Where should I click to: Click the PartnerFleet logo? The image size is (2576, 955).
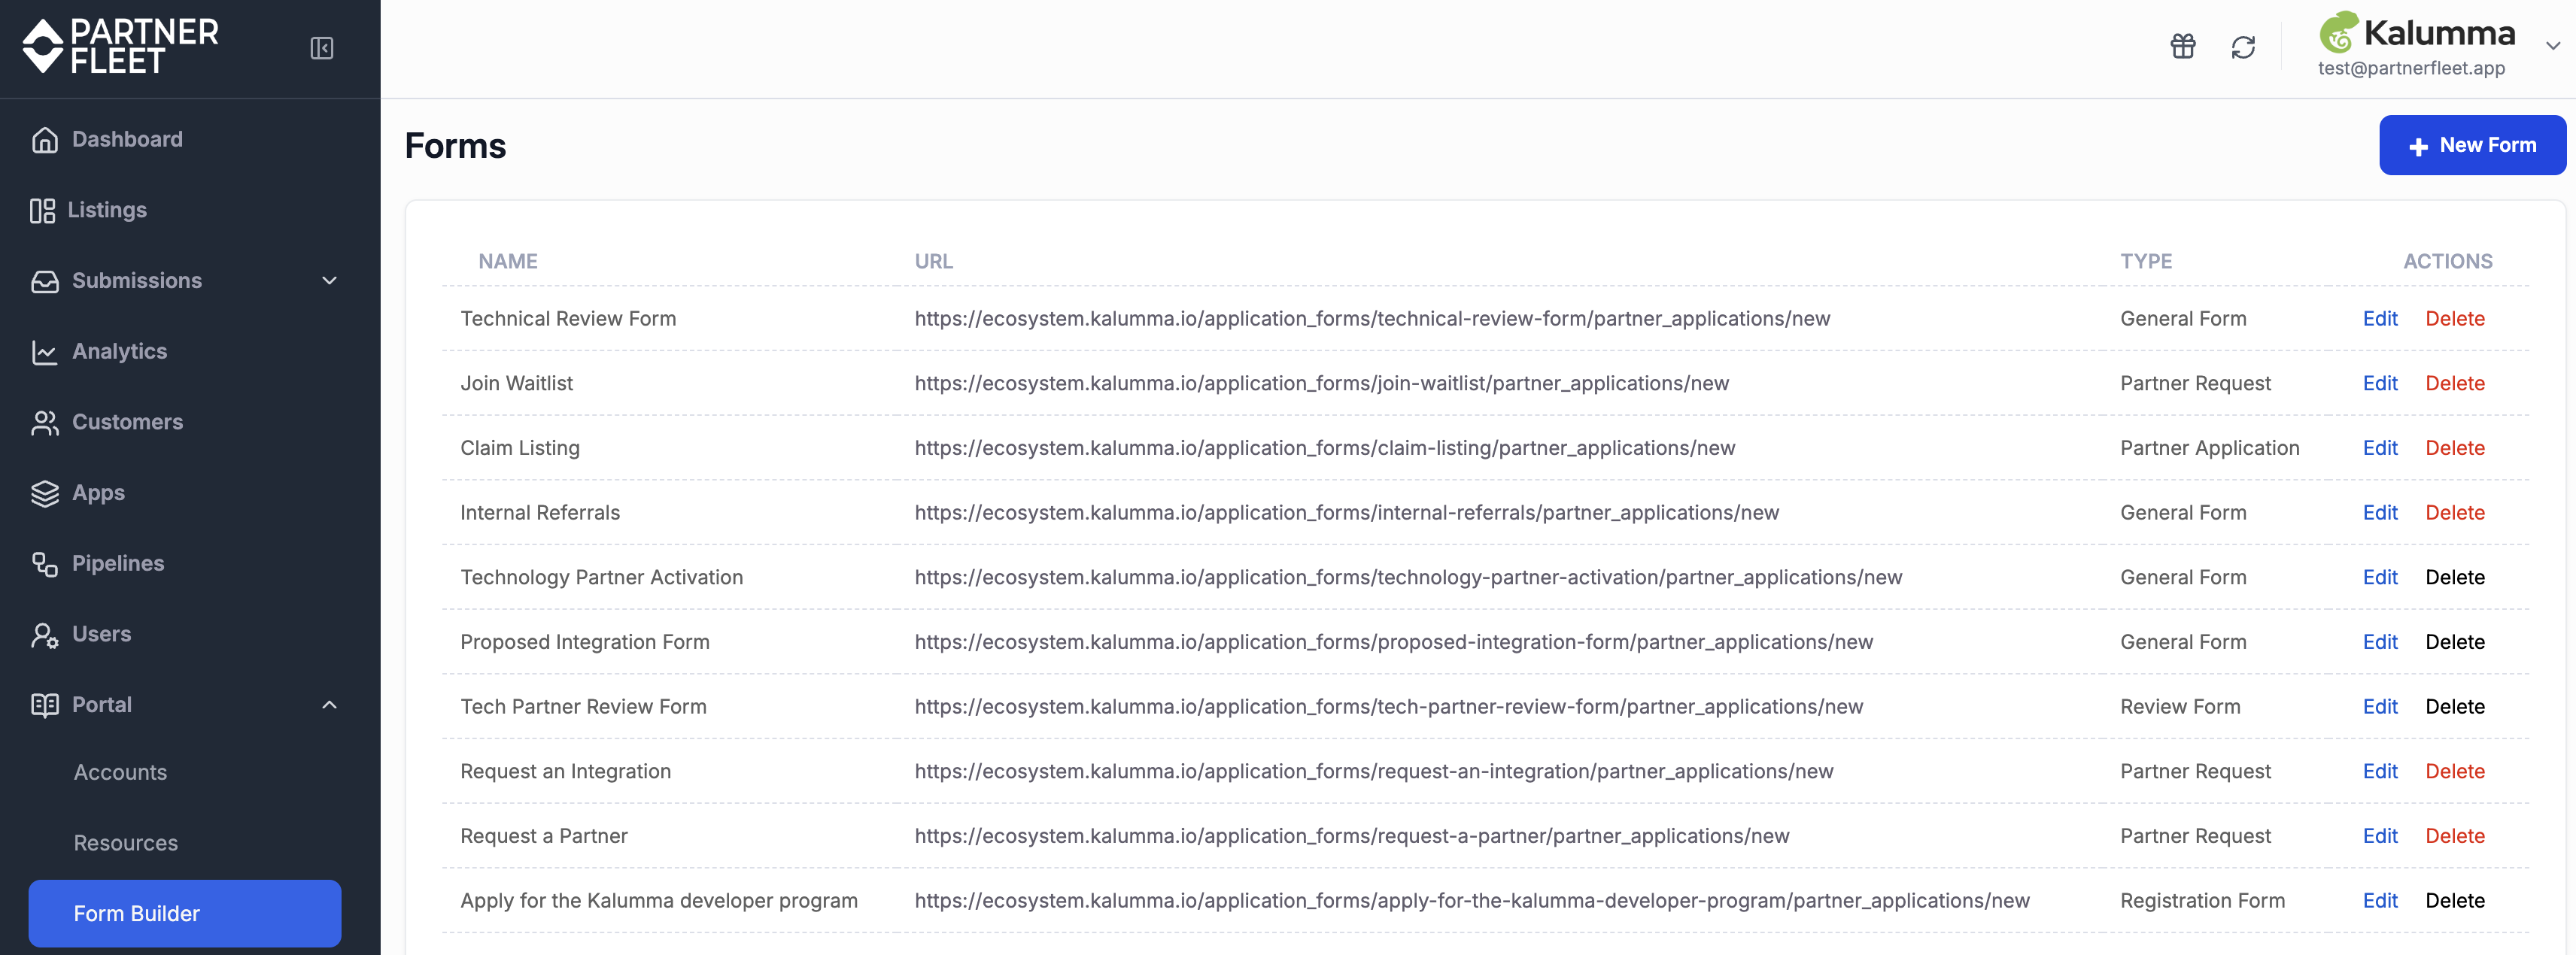point(121,46)
